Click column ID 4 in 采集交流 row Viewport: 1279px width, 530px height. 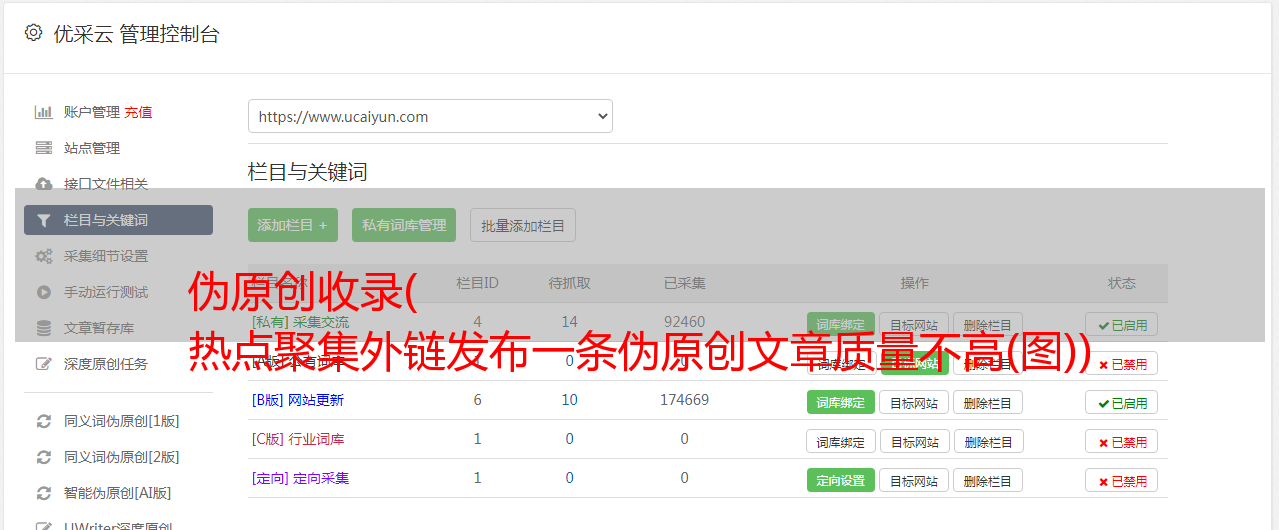point(477,322)
